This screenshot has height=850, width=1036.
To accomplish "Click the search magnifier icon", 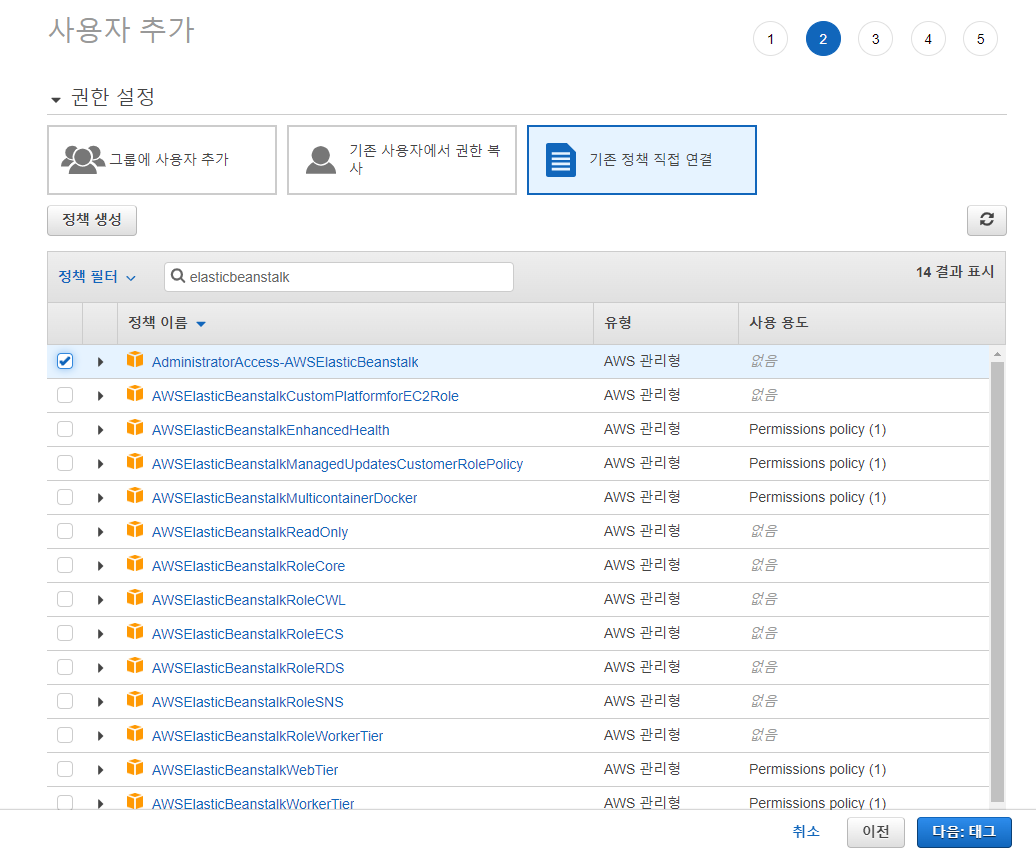I will point(178,276).
